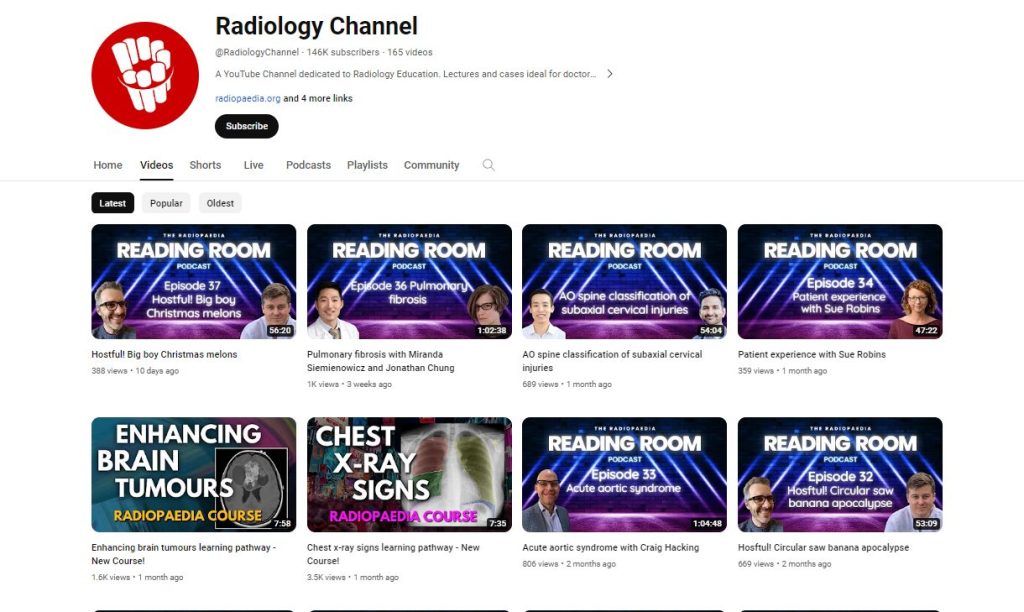The height and width of the screenshot is (612, 1024).
Task: Select the Latest sort chip
Action: tap(112, 203)
